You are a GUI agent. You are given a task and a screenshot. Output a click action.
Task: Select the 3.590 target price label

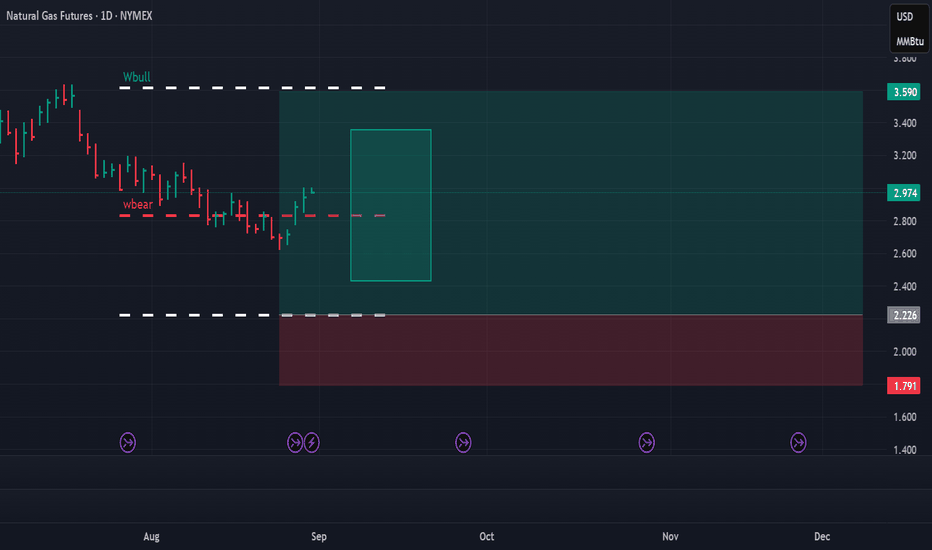pyautogui.click(x=903, y=92)
